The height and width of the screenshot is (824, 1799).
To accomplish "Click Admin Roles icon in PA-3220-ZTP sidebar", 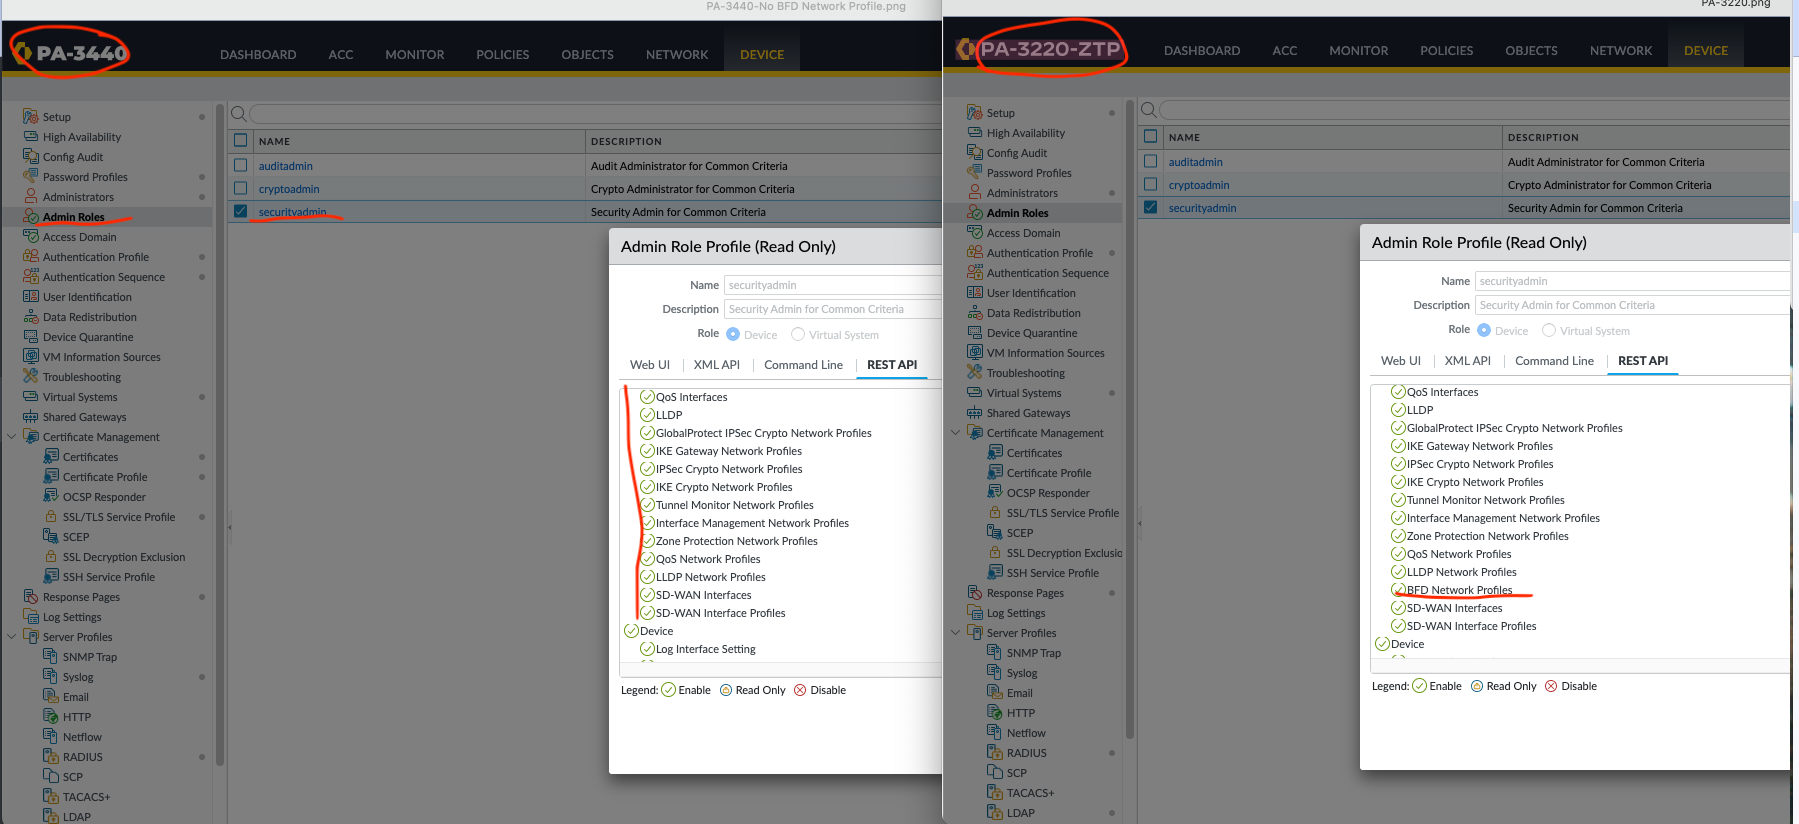I will pos(975,213).
